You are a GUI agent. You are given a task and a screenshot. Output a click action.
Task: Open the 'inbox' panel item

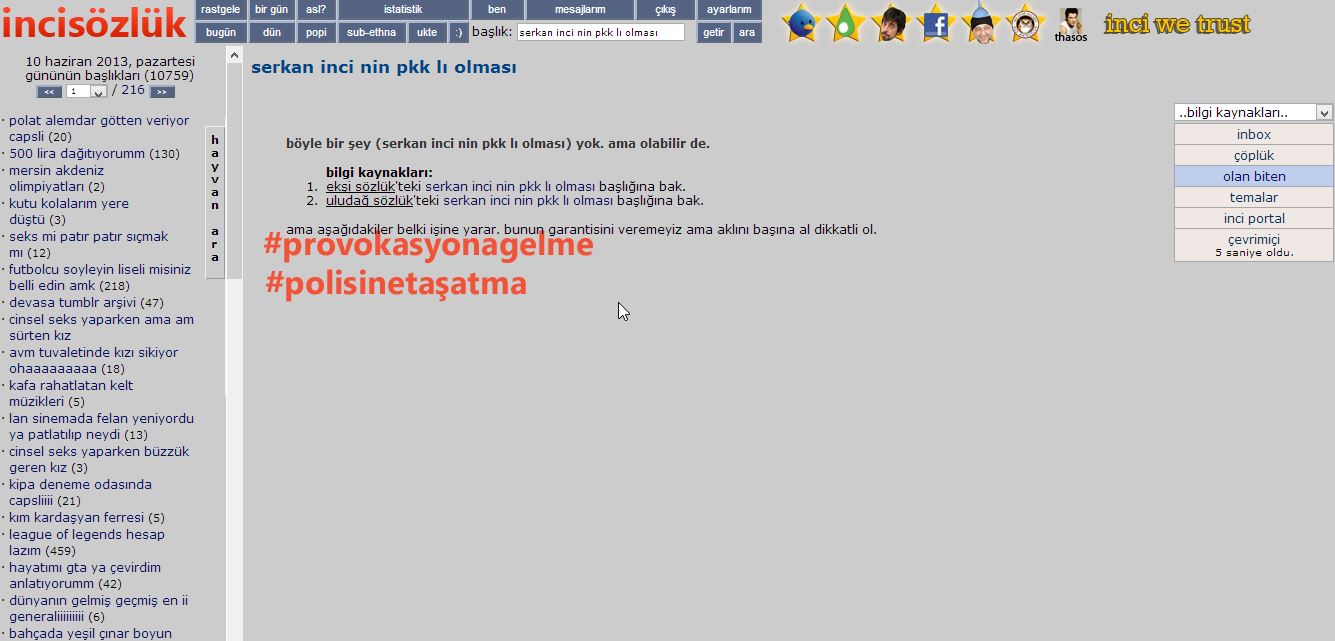pos(1253,134)
